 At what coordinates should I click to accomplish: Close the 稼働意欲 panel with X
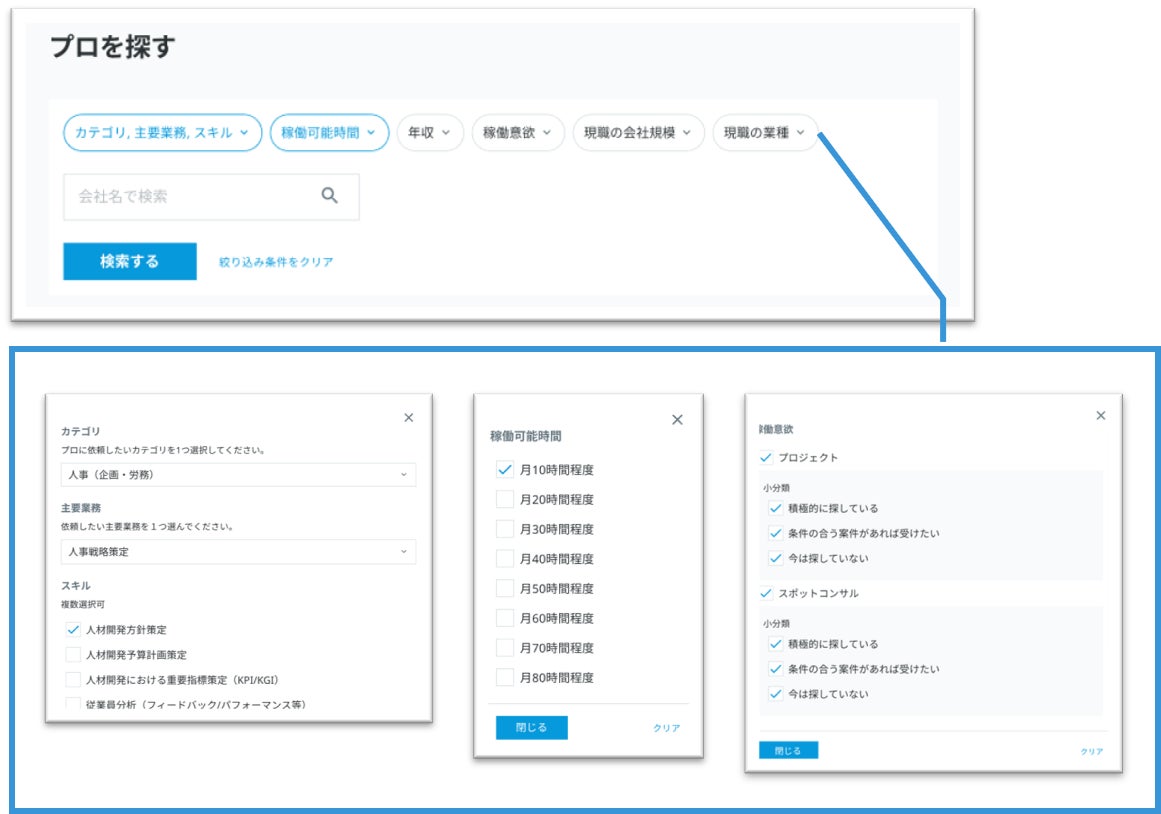(x=1101, y=416)
